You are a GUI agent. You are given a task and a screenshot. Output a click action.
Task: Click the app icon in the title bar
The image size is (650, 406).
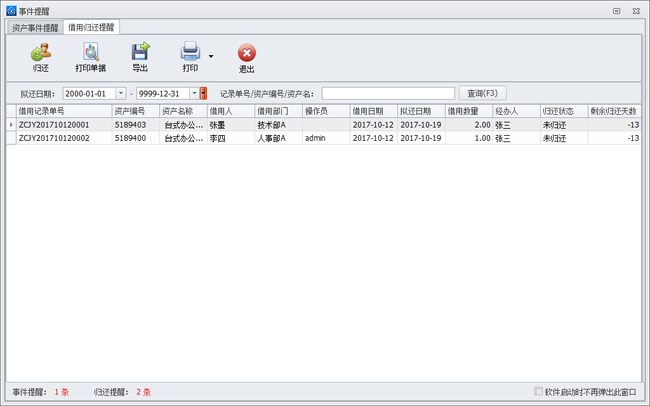coord(11,10)
